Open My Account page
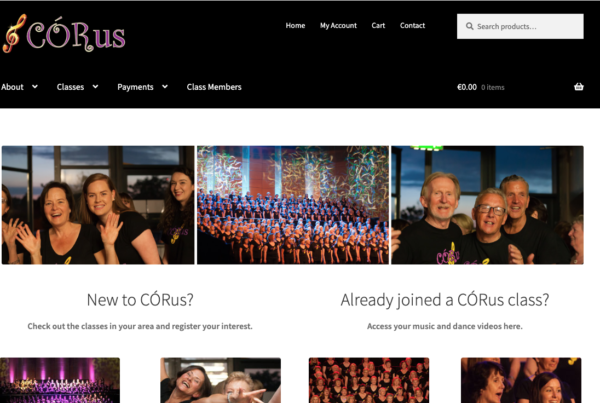600x403 pixels. point(338,26)
